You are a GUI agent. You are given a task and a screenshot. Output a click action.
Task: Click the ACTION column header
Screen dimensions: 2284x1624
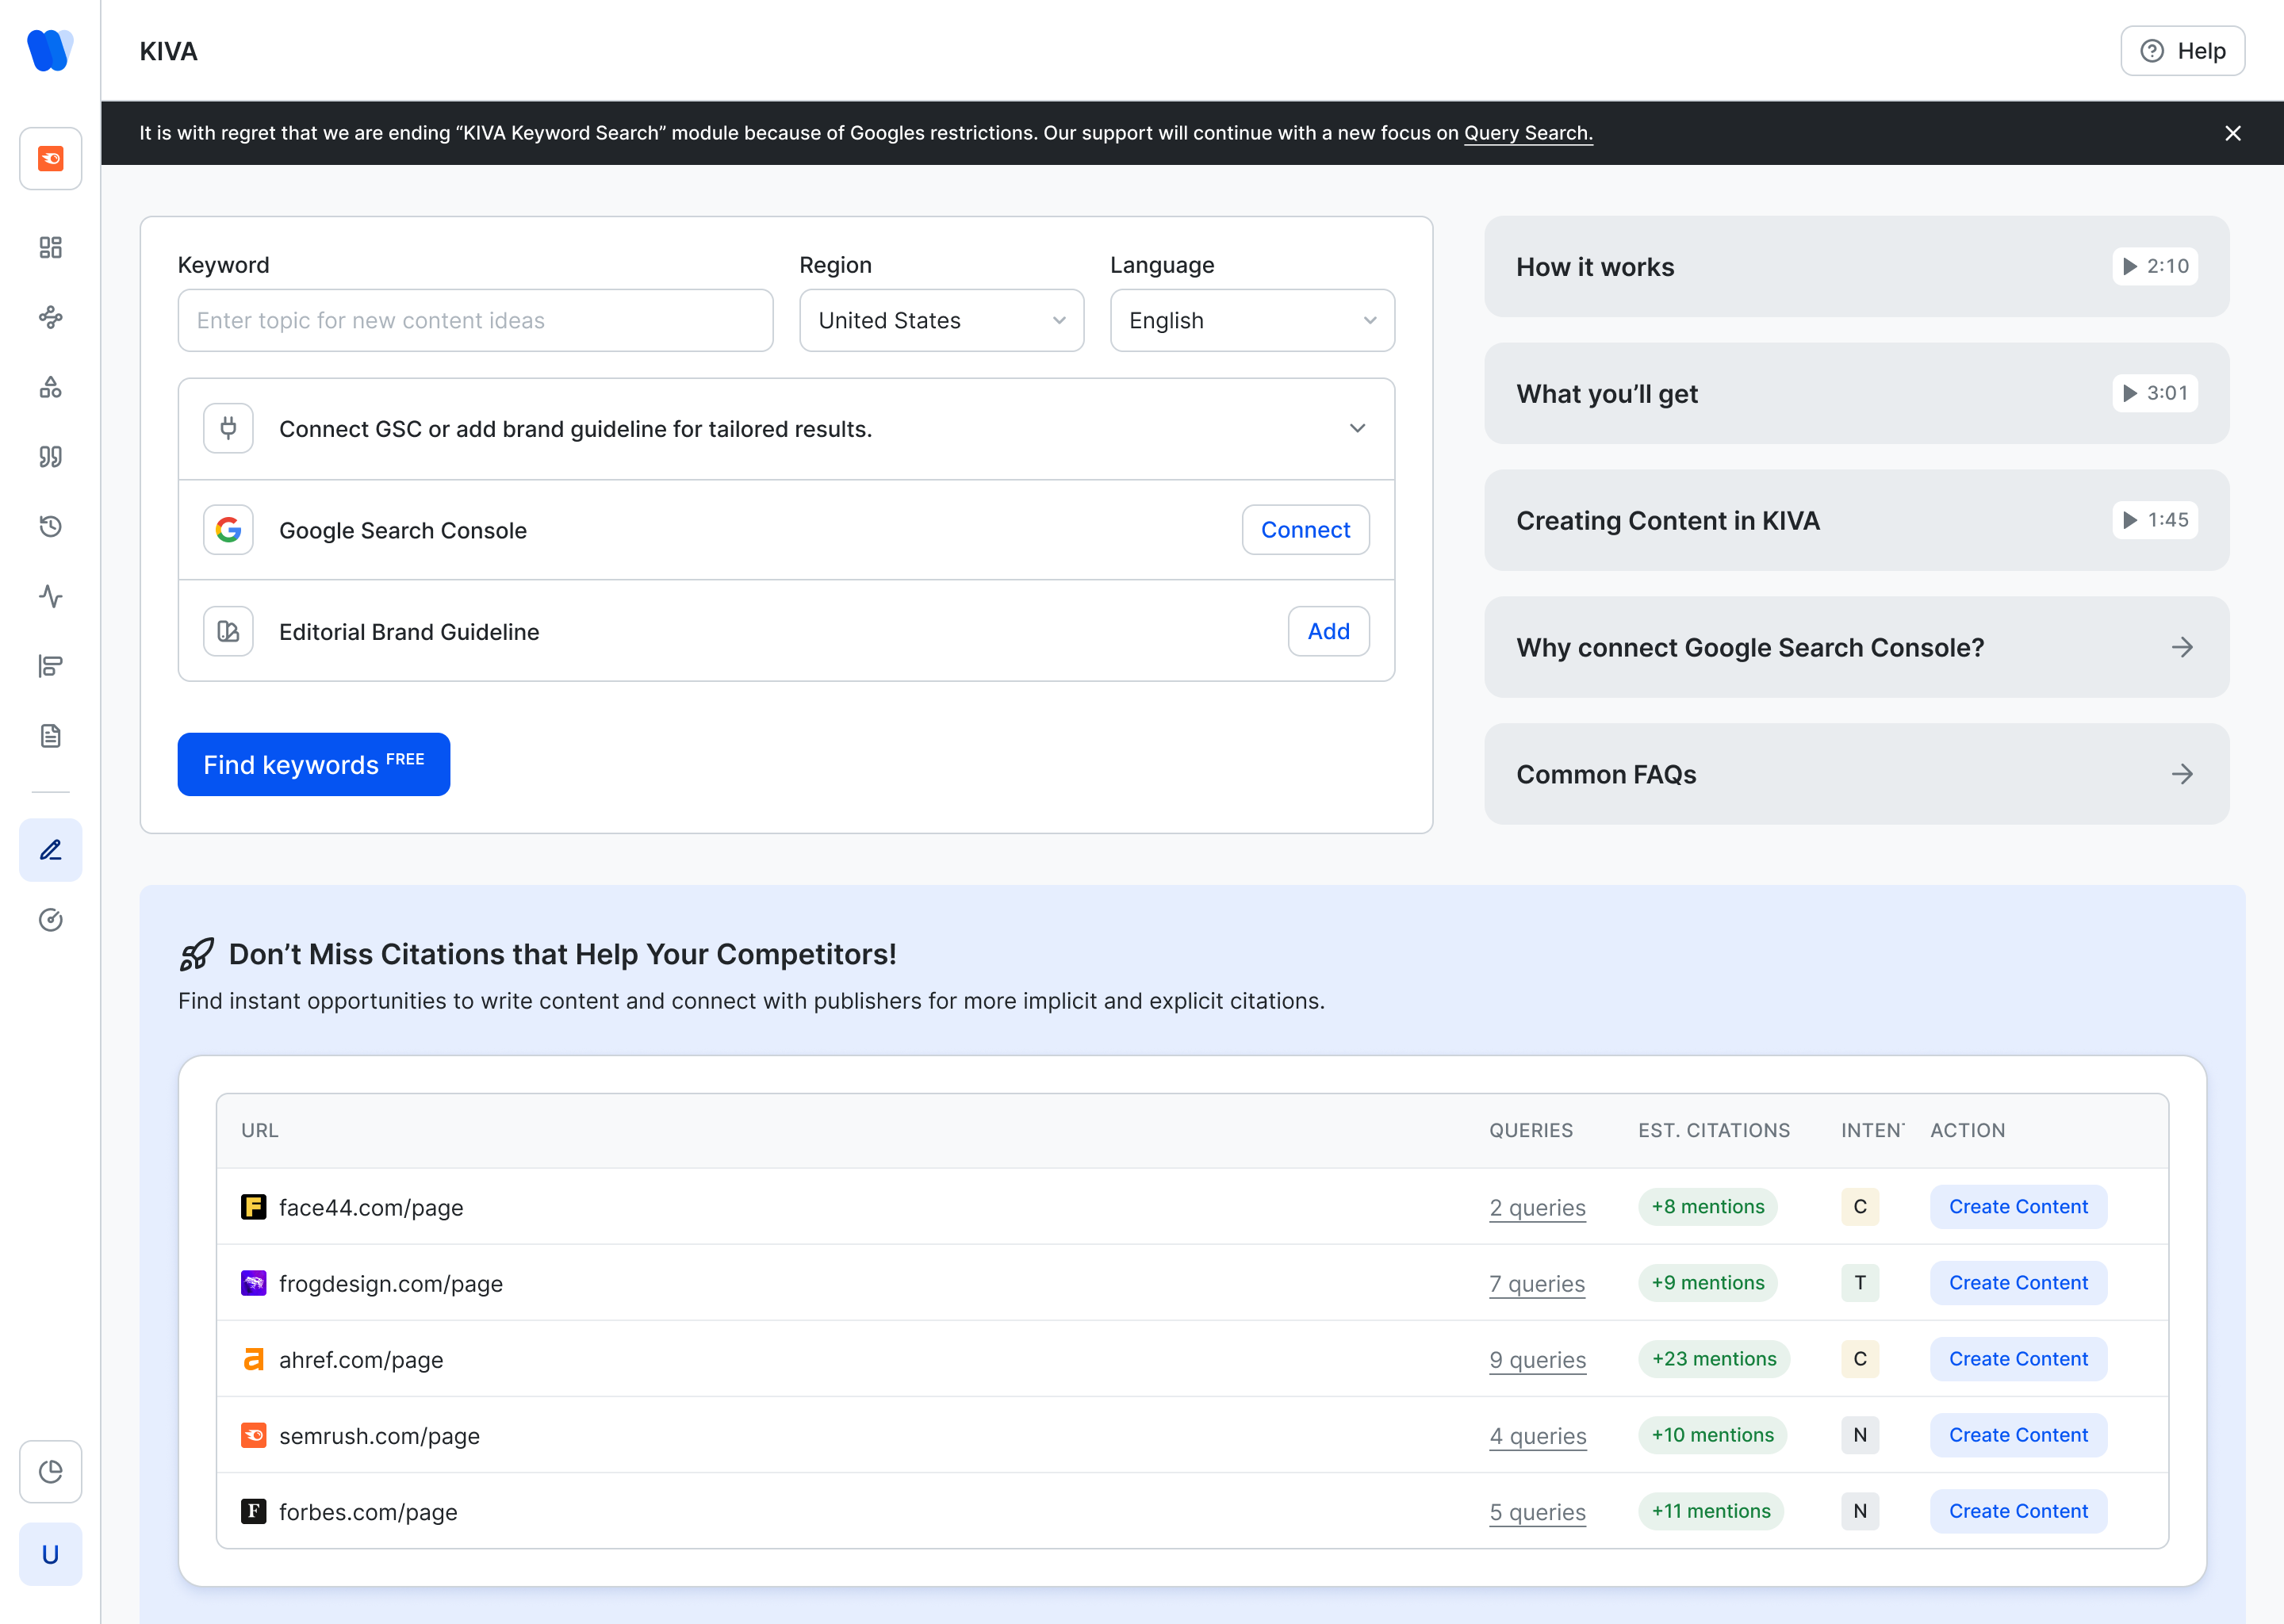[1967, 1130]
